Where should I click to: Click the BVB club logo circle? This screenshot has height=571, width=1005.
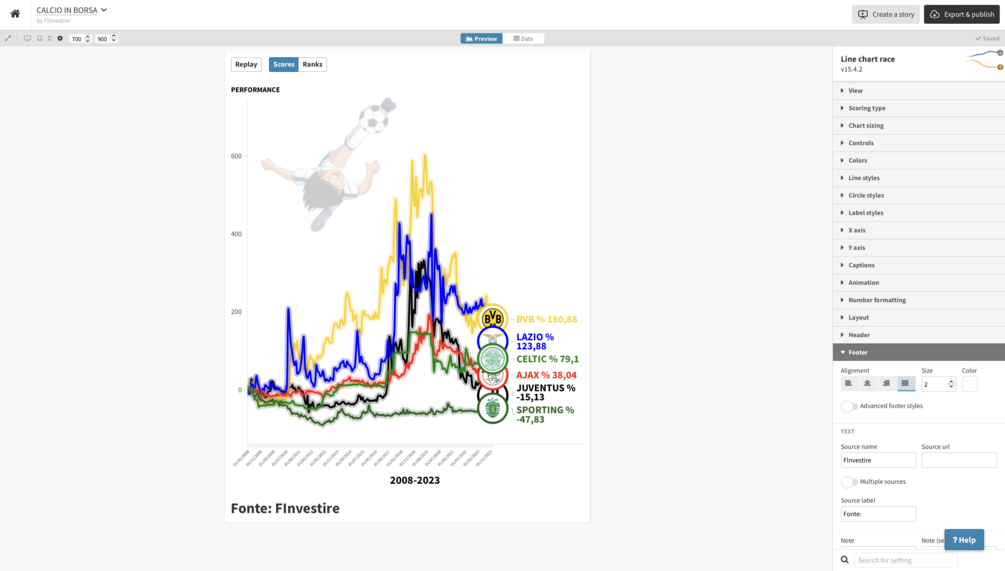coord(492,318)
